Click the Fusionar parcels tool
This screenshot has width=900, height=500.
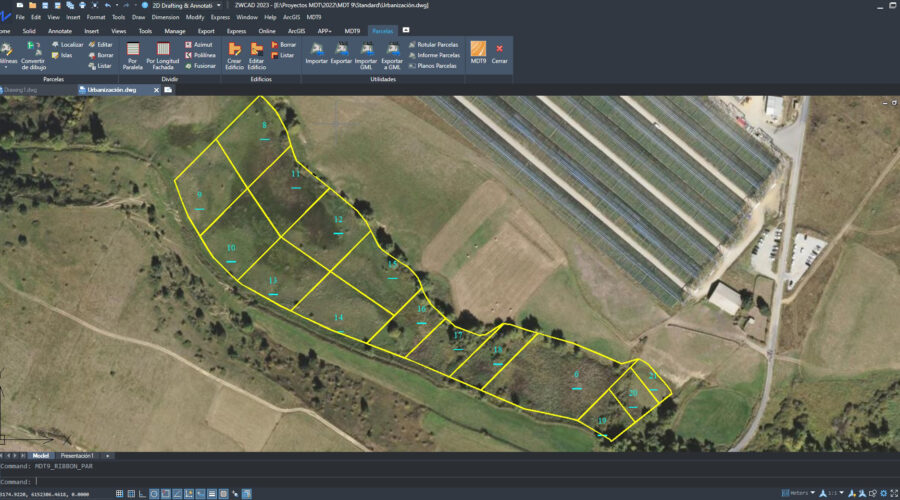coord(200,66)
